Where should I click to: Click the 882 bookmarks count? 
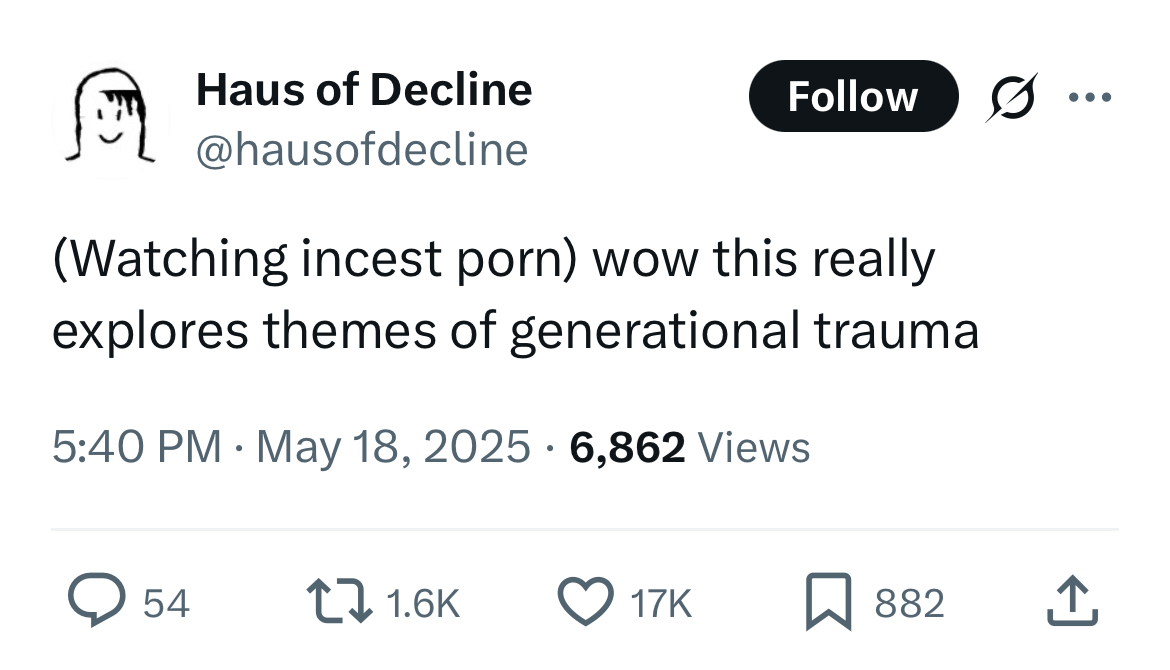[910, 603]
